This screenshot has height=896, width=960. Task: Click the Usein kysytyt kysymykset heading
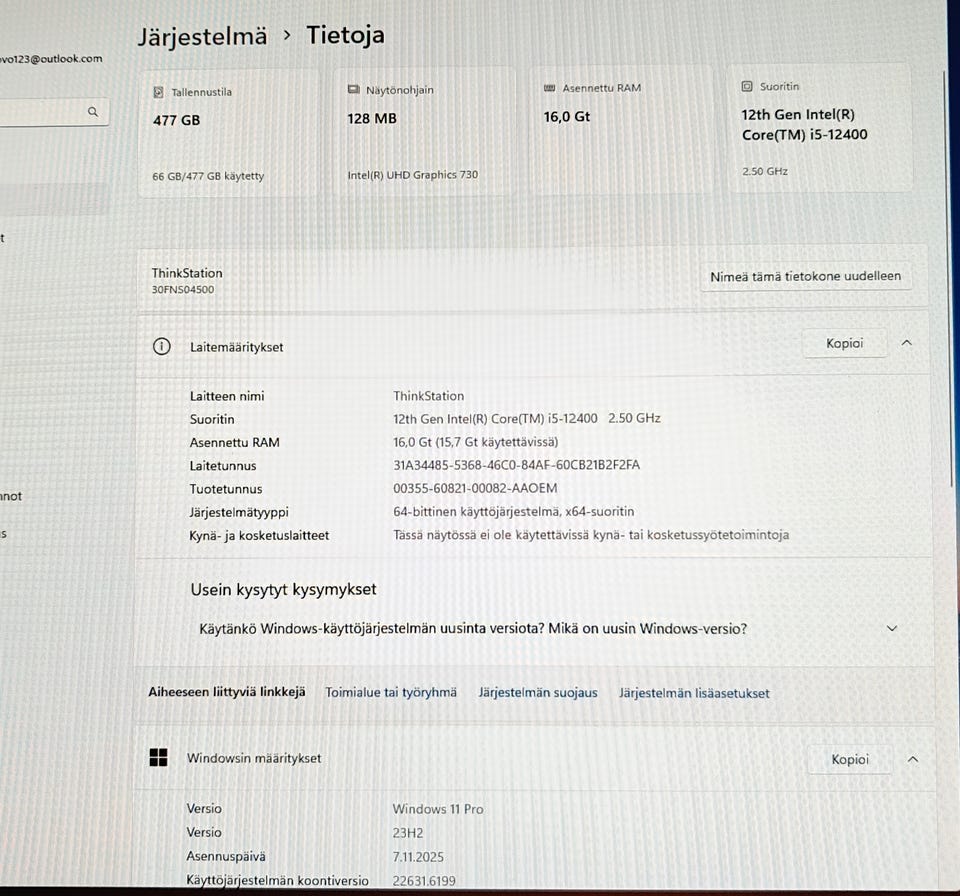coord(283,590)
